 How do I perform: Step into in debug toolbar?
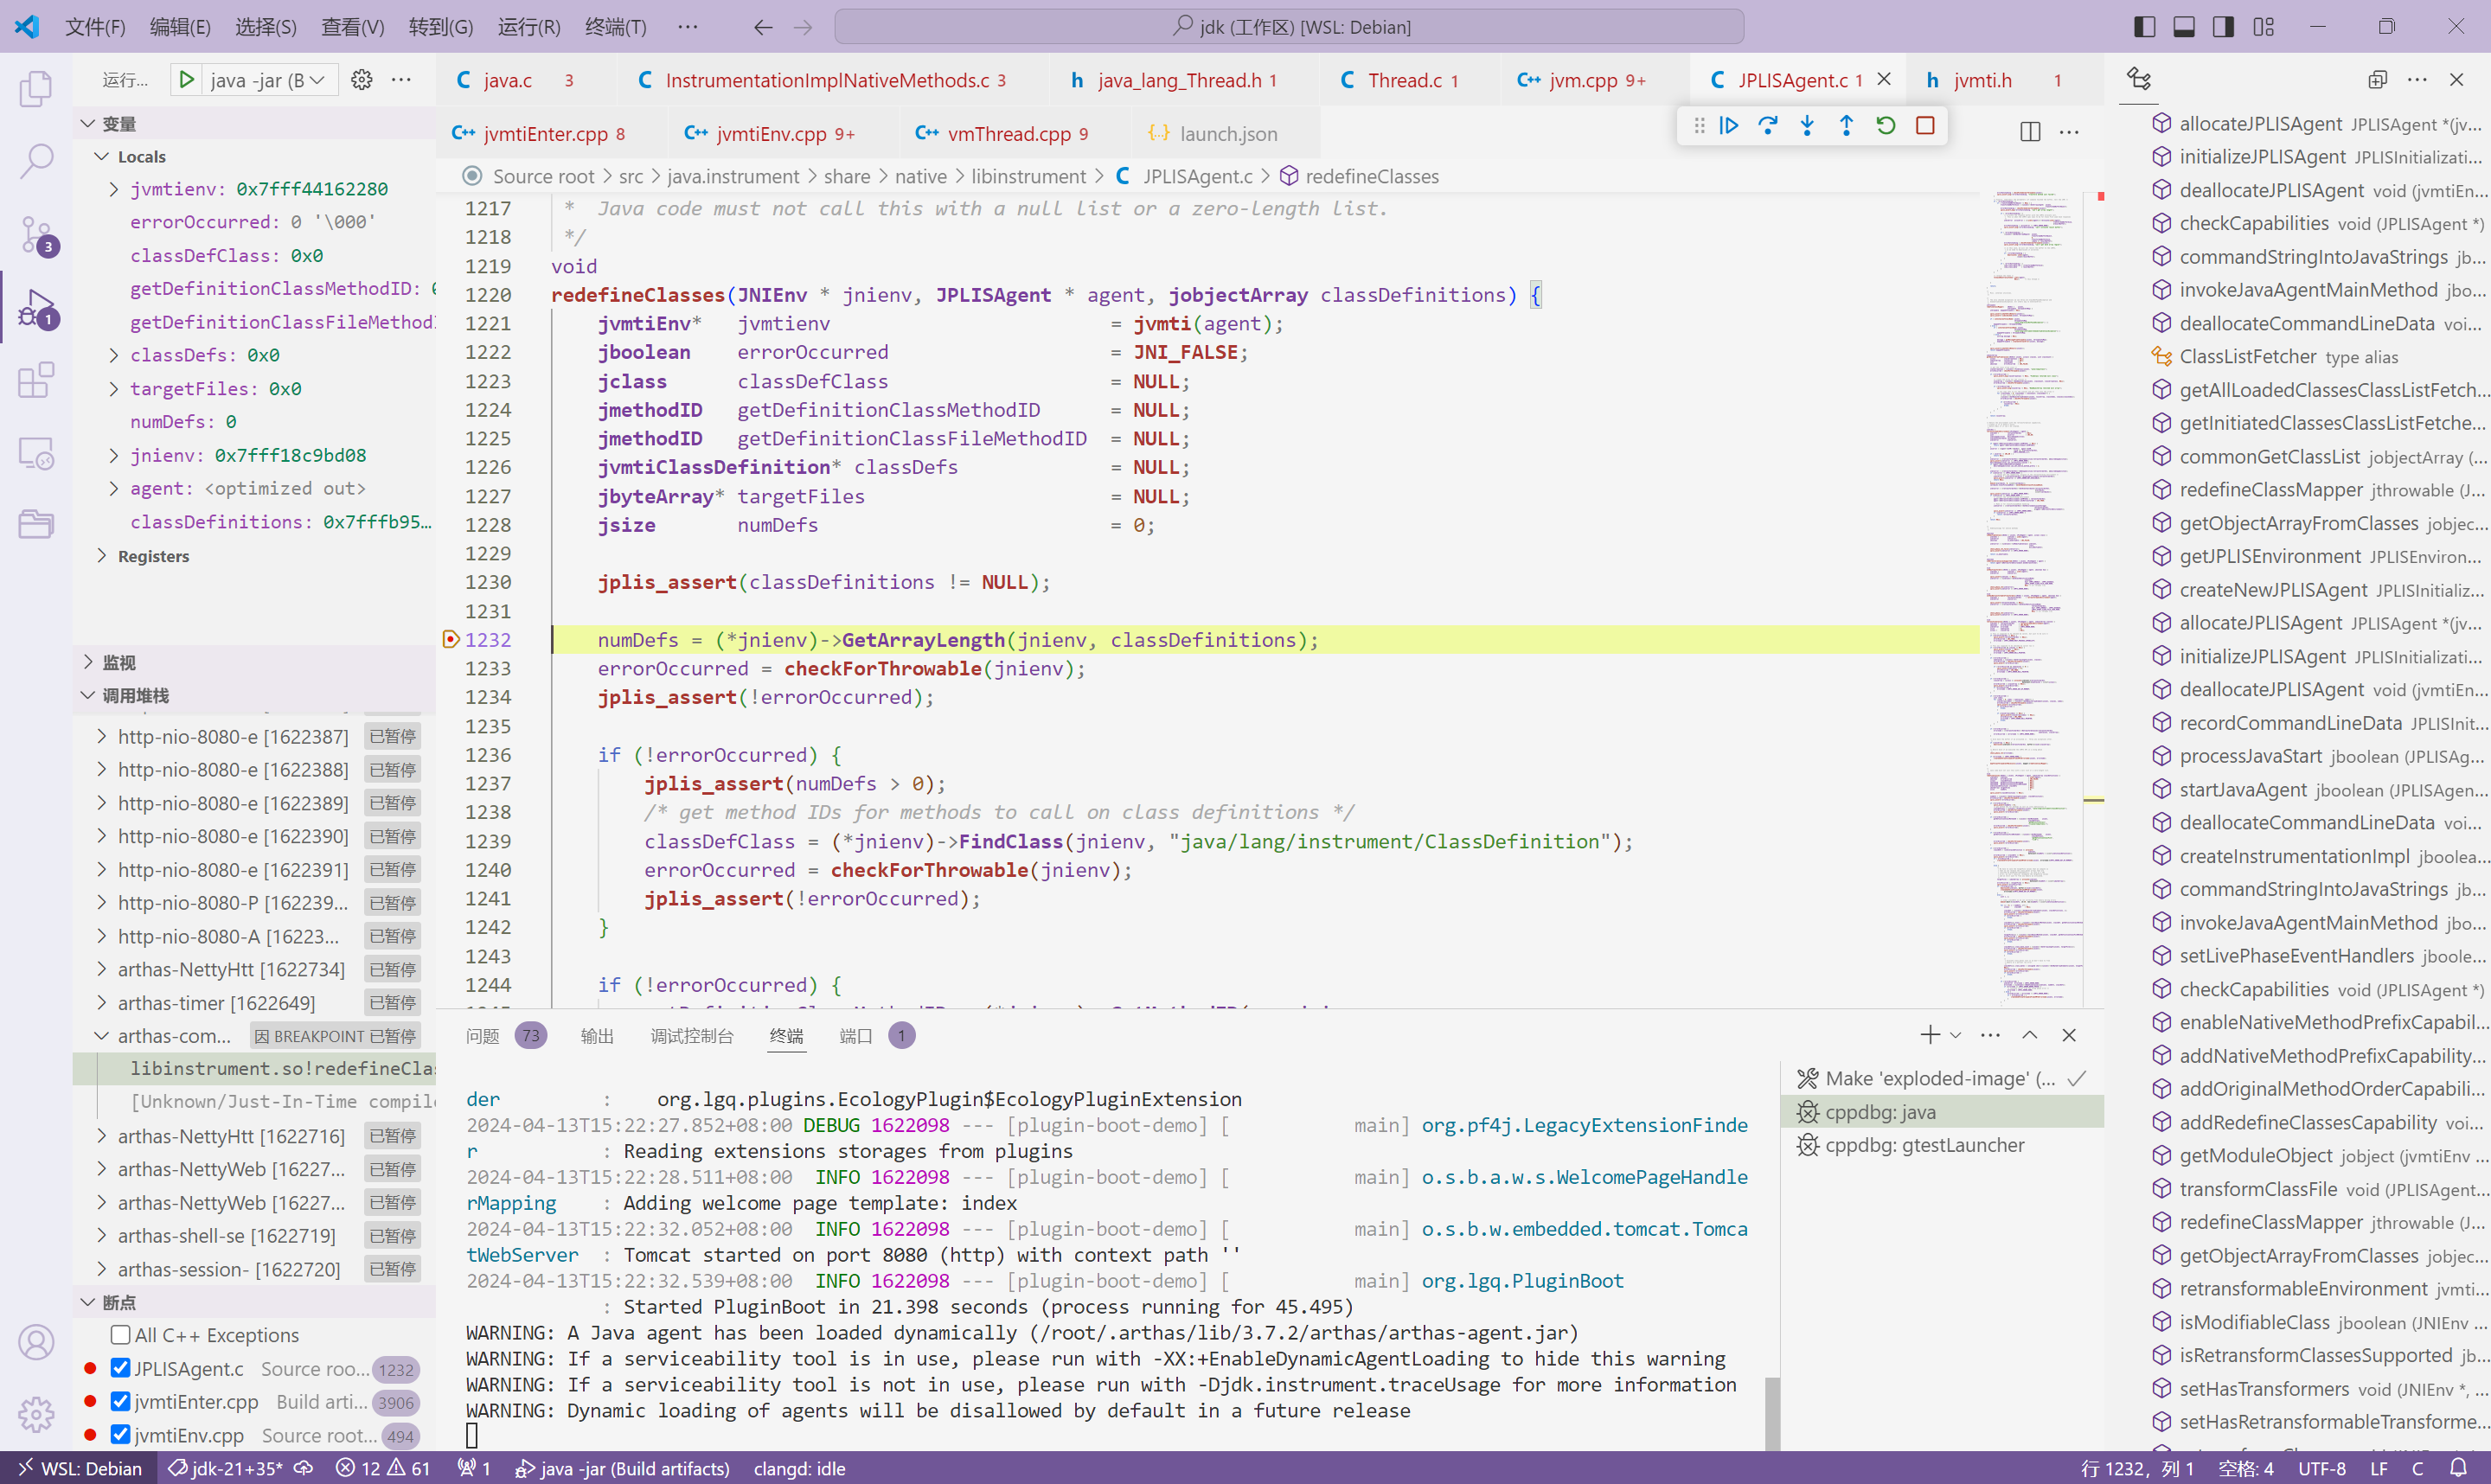(1807, 125)
